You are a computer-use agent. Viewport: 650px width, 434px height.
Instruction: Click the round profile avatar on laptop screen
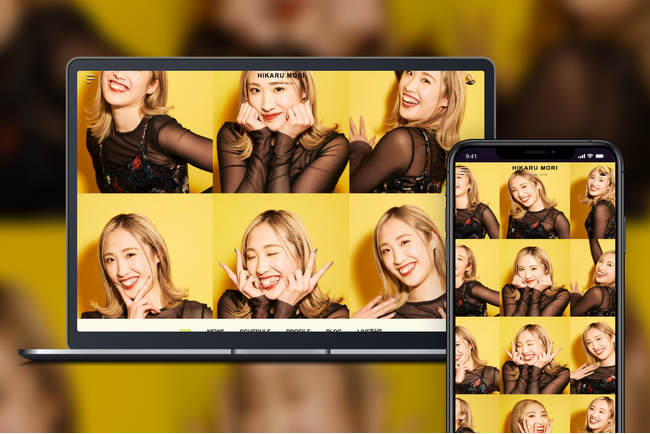click(x=470, y=79)
